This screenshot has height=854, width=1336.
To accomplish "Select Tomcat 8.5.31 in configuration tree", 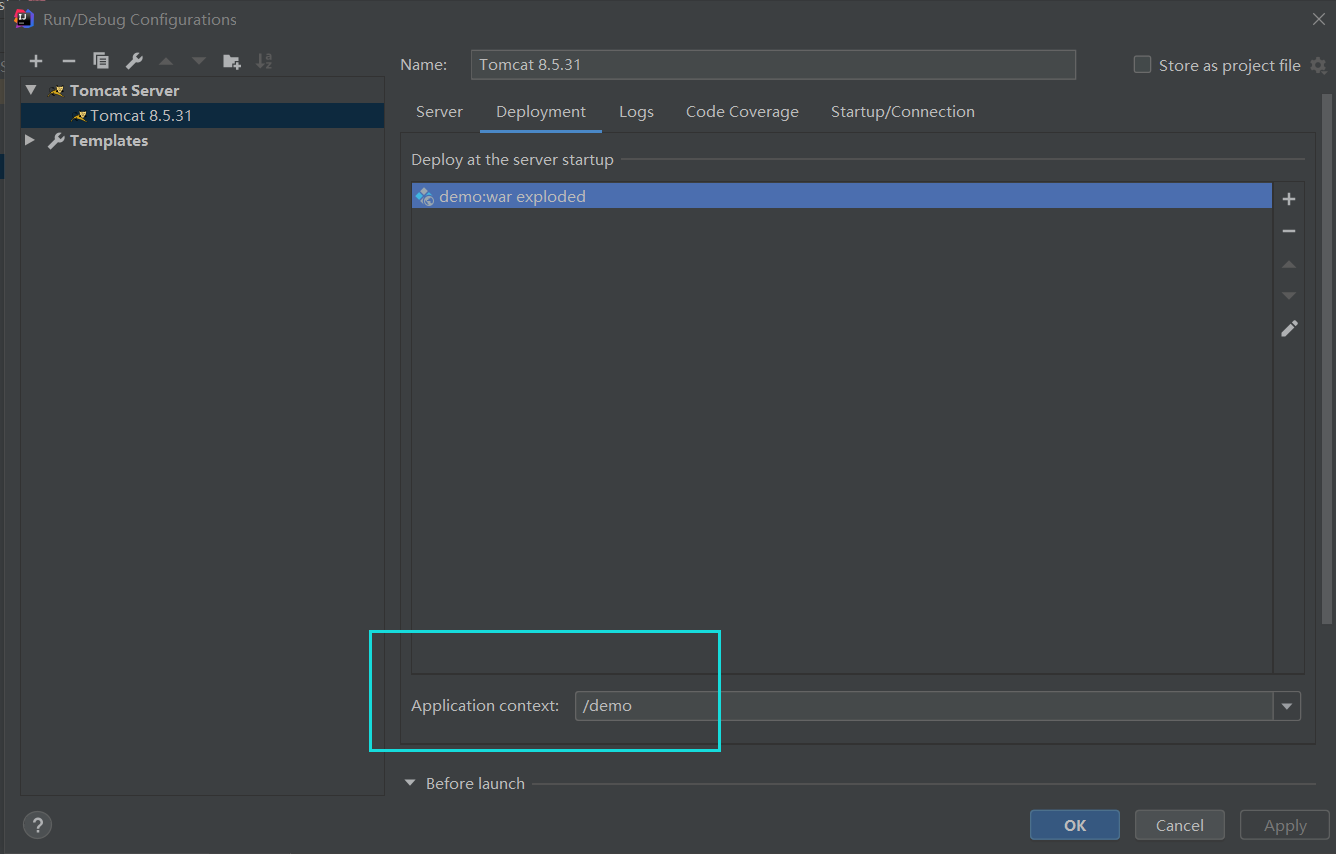I will (202, 115).
